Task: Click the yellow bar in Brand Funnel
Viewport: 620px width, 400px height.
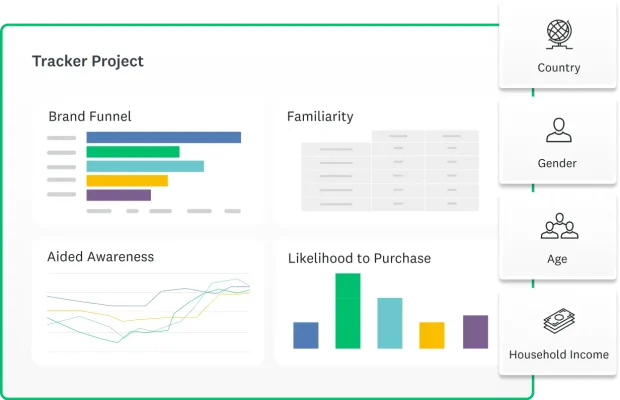Action: [127, 181]
